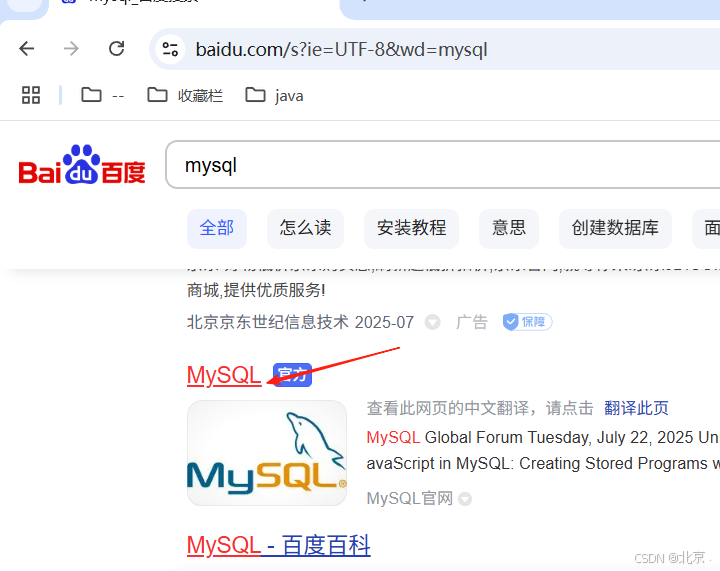Click the browser forward arrow
The width and height of the screenshot is (720, 571).
tap(71, 48)
